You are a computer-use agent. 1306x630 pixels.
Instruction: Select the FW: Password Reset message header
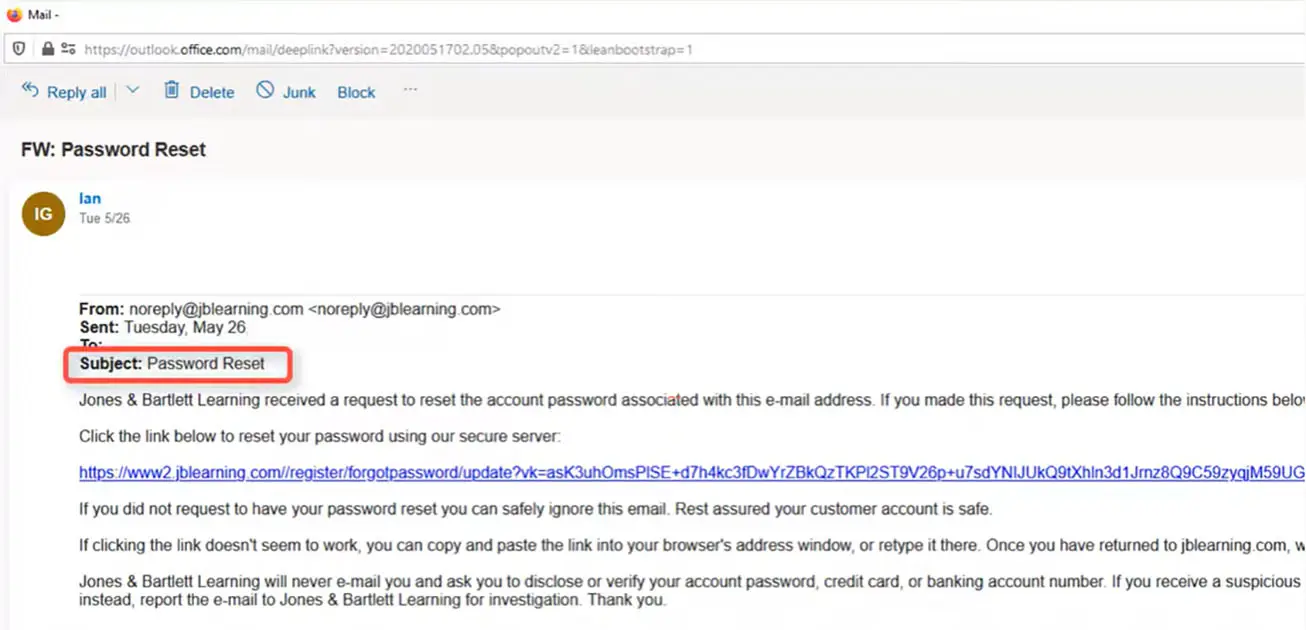click(x=113, y=148)
